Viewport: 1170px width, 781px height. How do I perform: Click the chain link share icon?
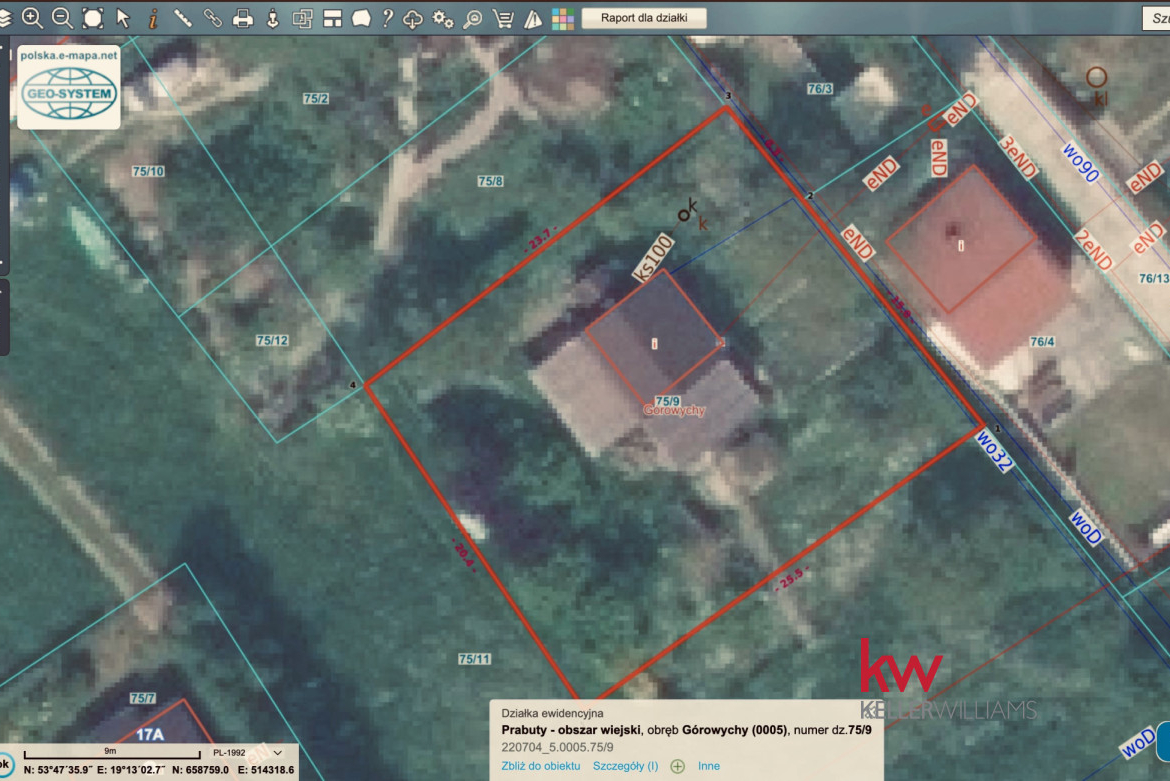tap(213, 18)
